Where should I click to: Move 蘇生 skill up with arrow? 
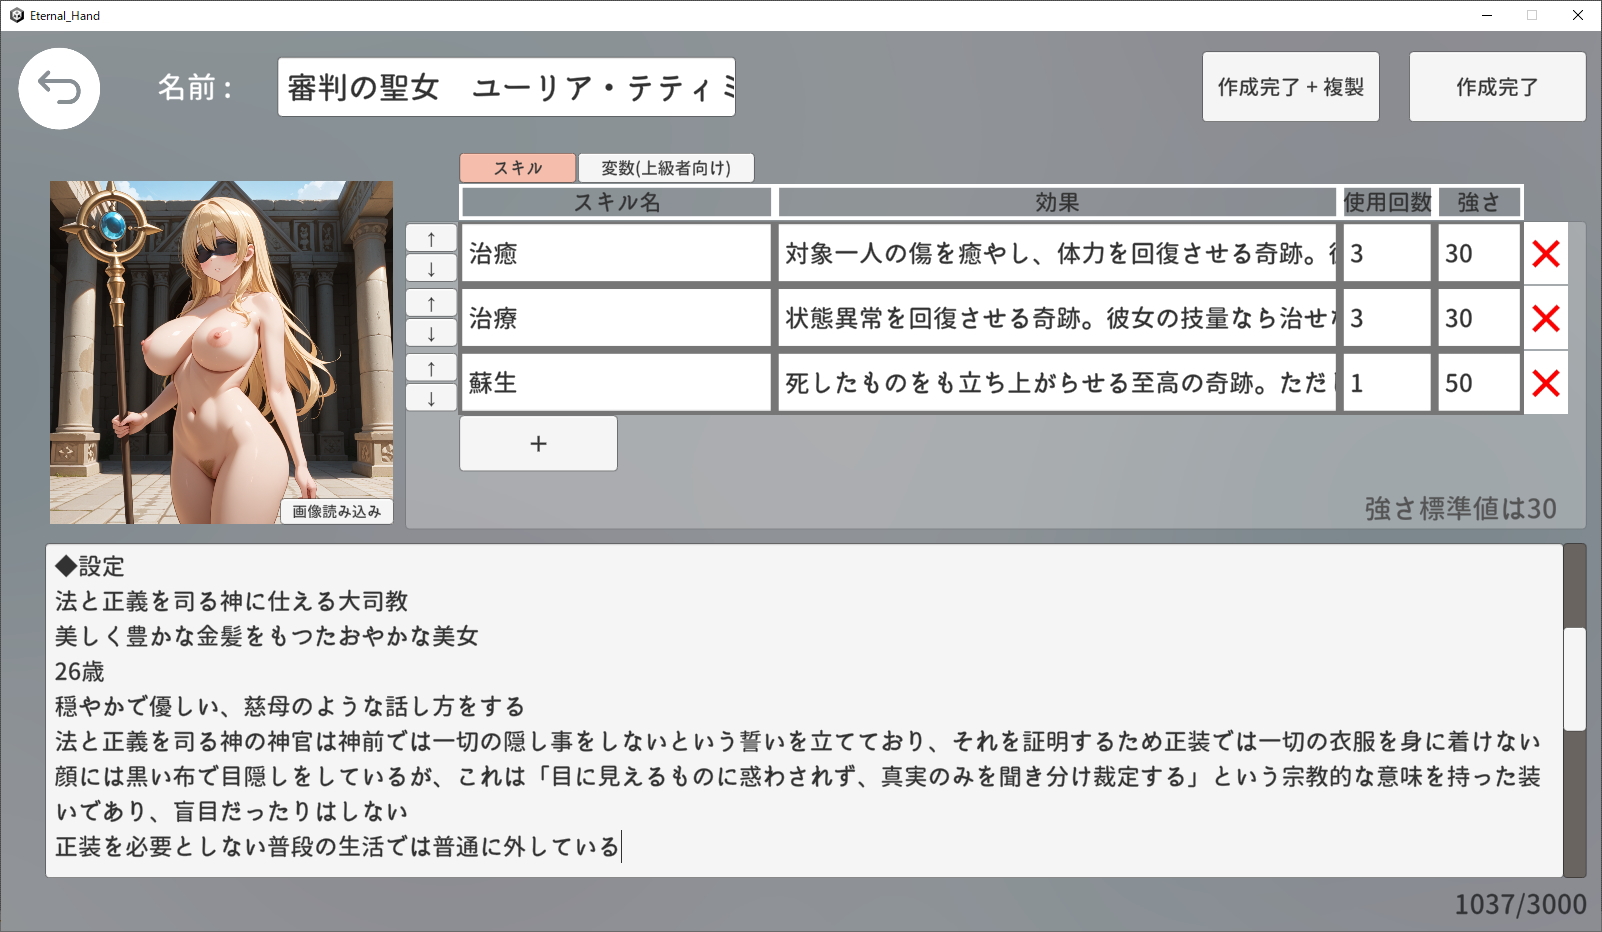(431, 368)
